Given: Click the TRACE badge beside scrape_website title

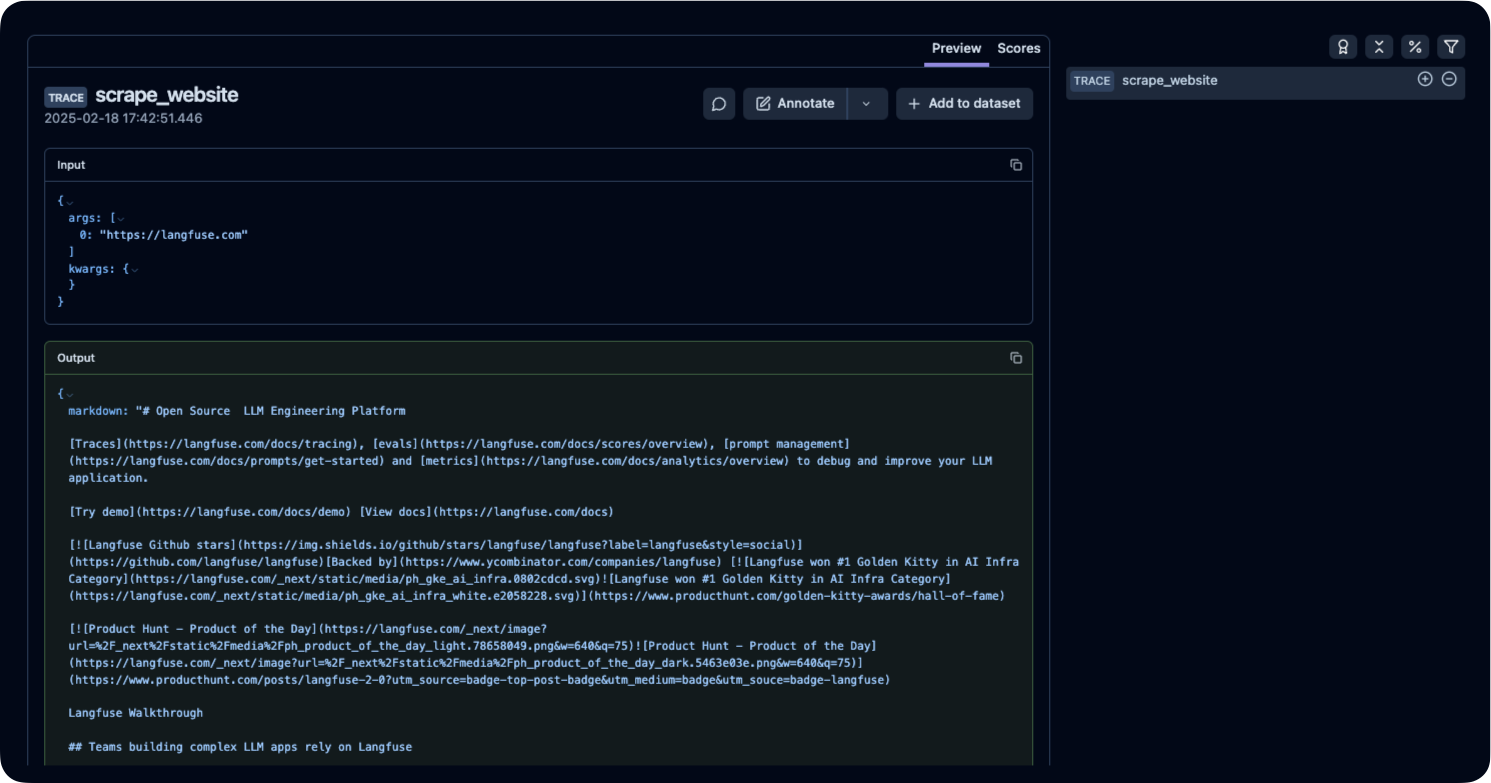Looking at the screenshot, I should pyautogui.click(x=66, y=96).
